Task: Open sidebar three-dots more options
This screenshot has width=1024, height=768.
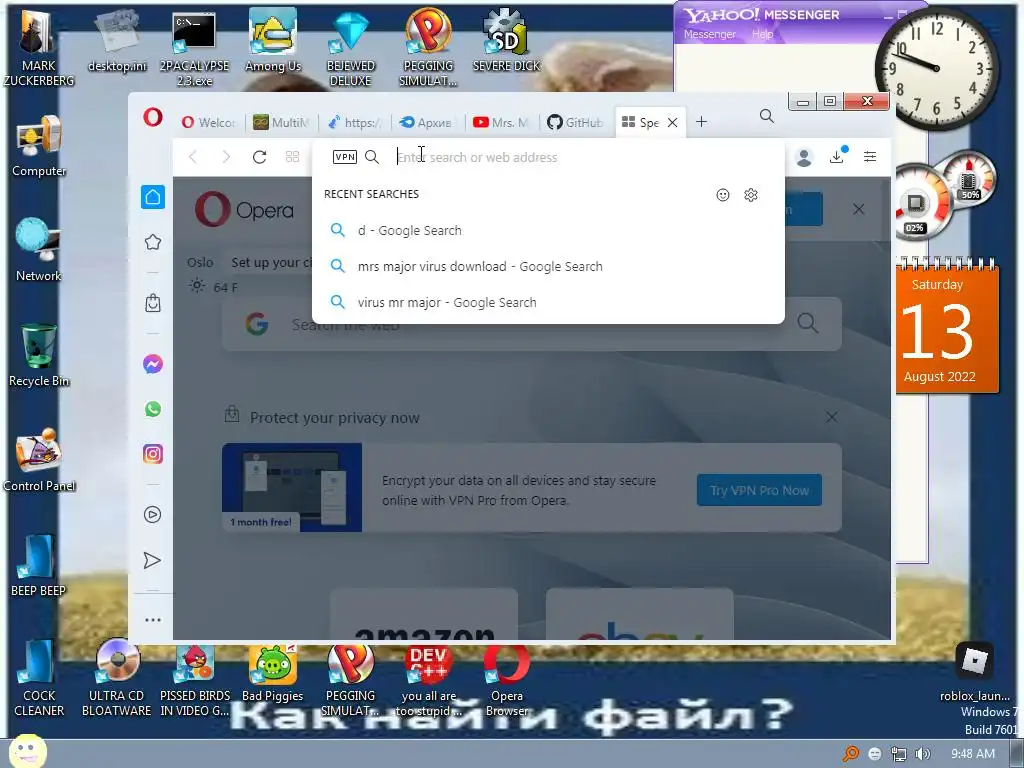Action: click(x=153, y=620)
